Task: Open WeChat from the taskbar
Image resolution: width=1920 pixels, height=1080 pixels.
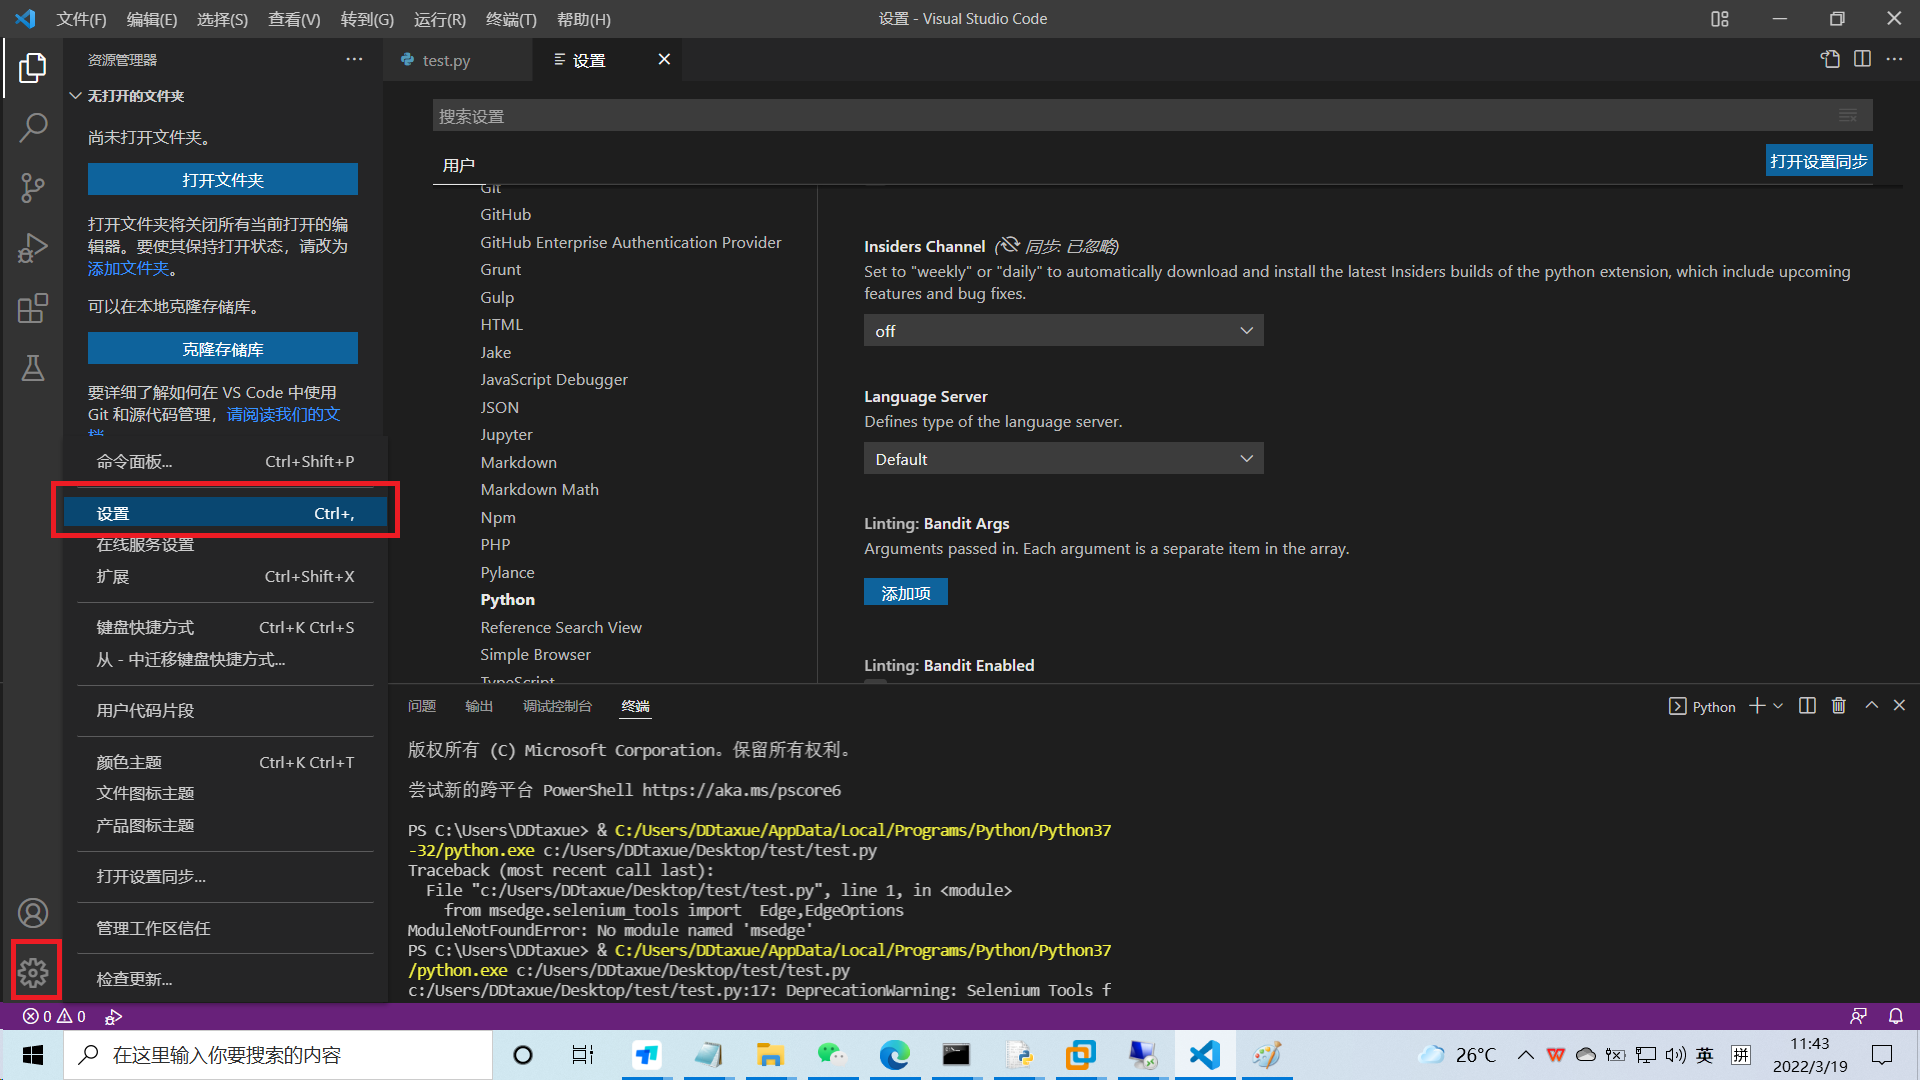Action: click(x=831, y=1055)
